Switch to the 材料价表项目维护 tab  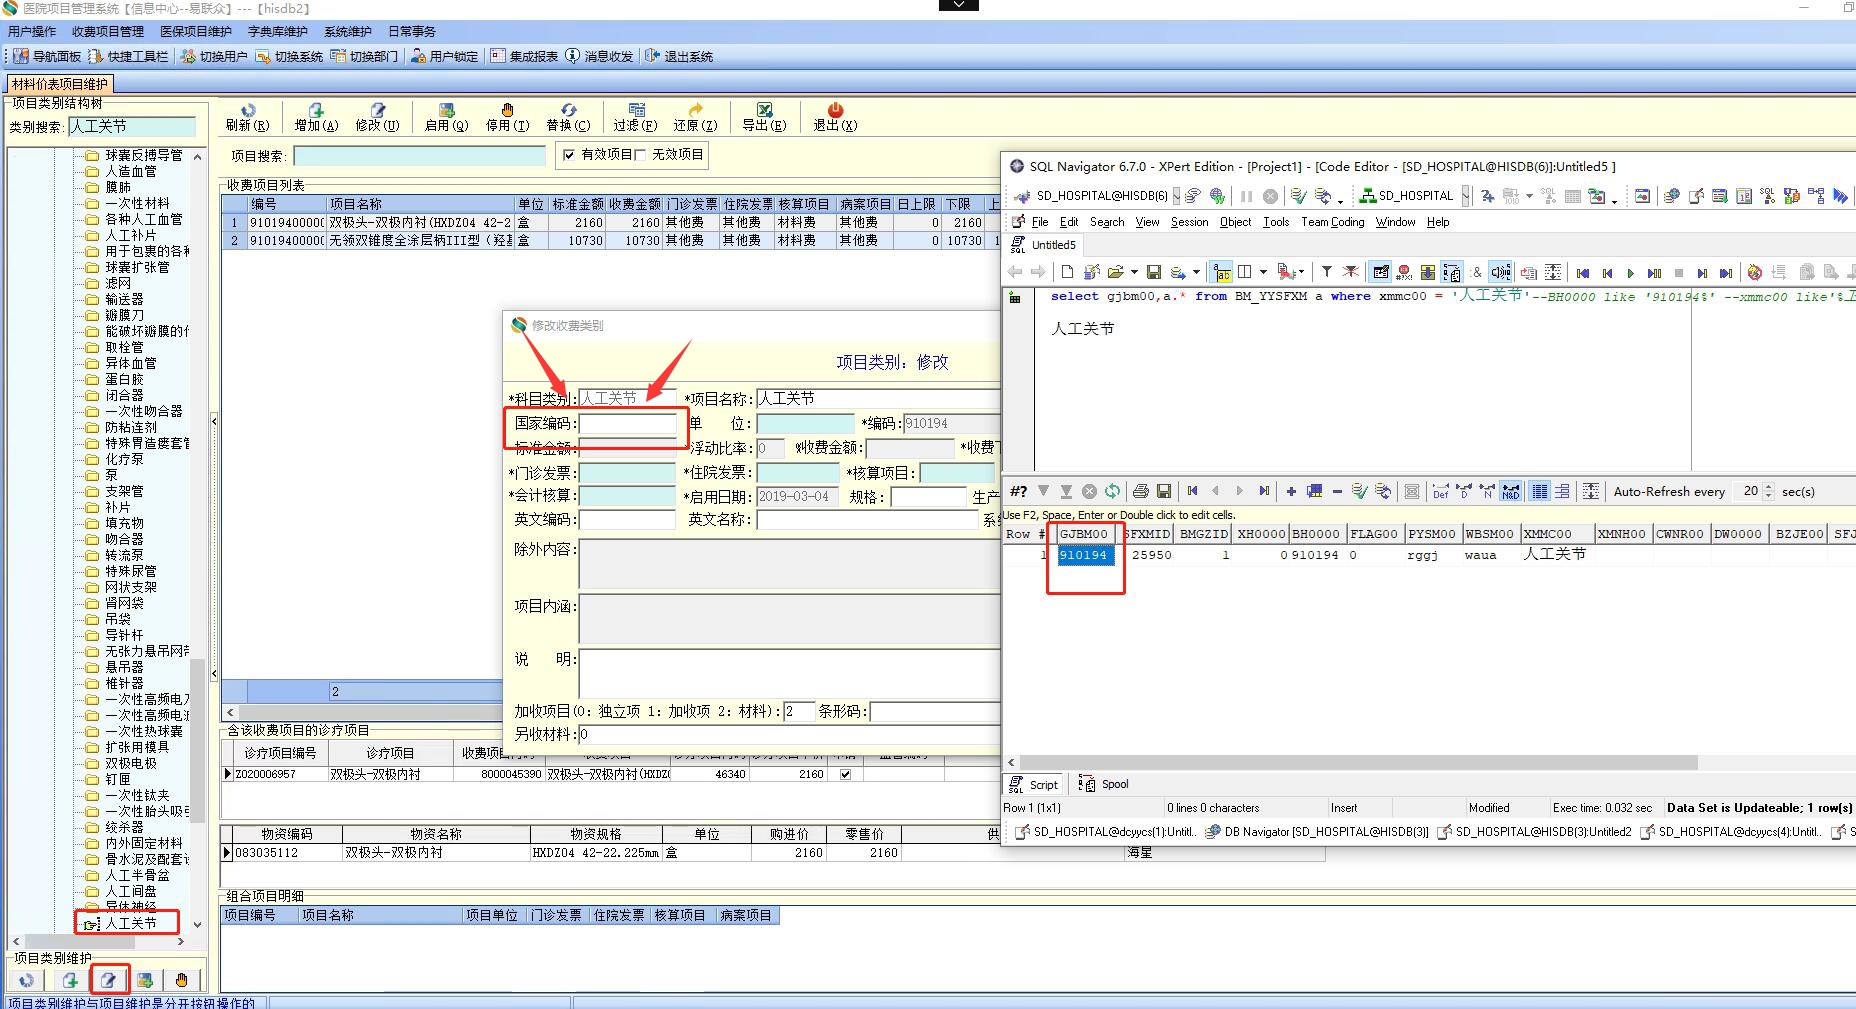click(x=59, y=84)
